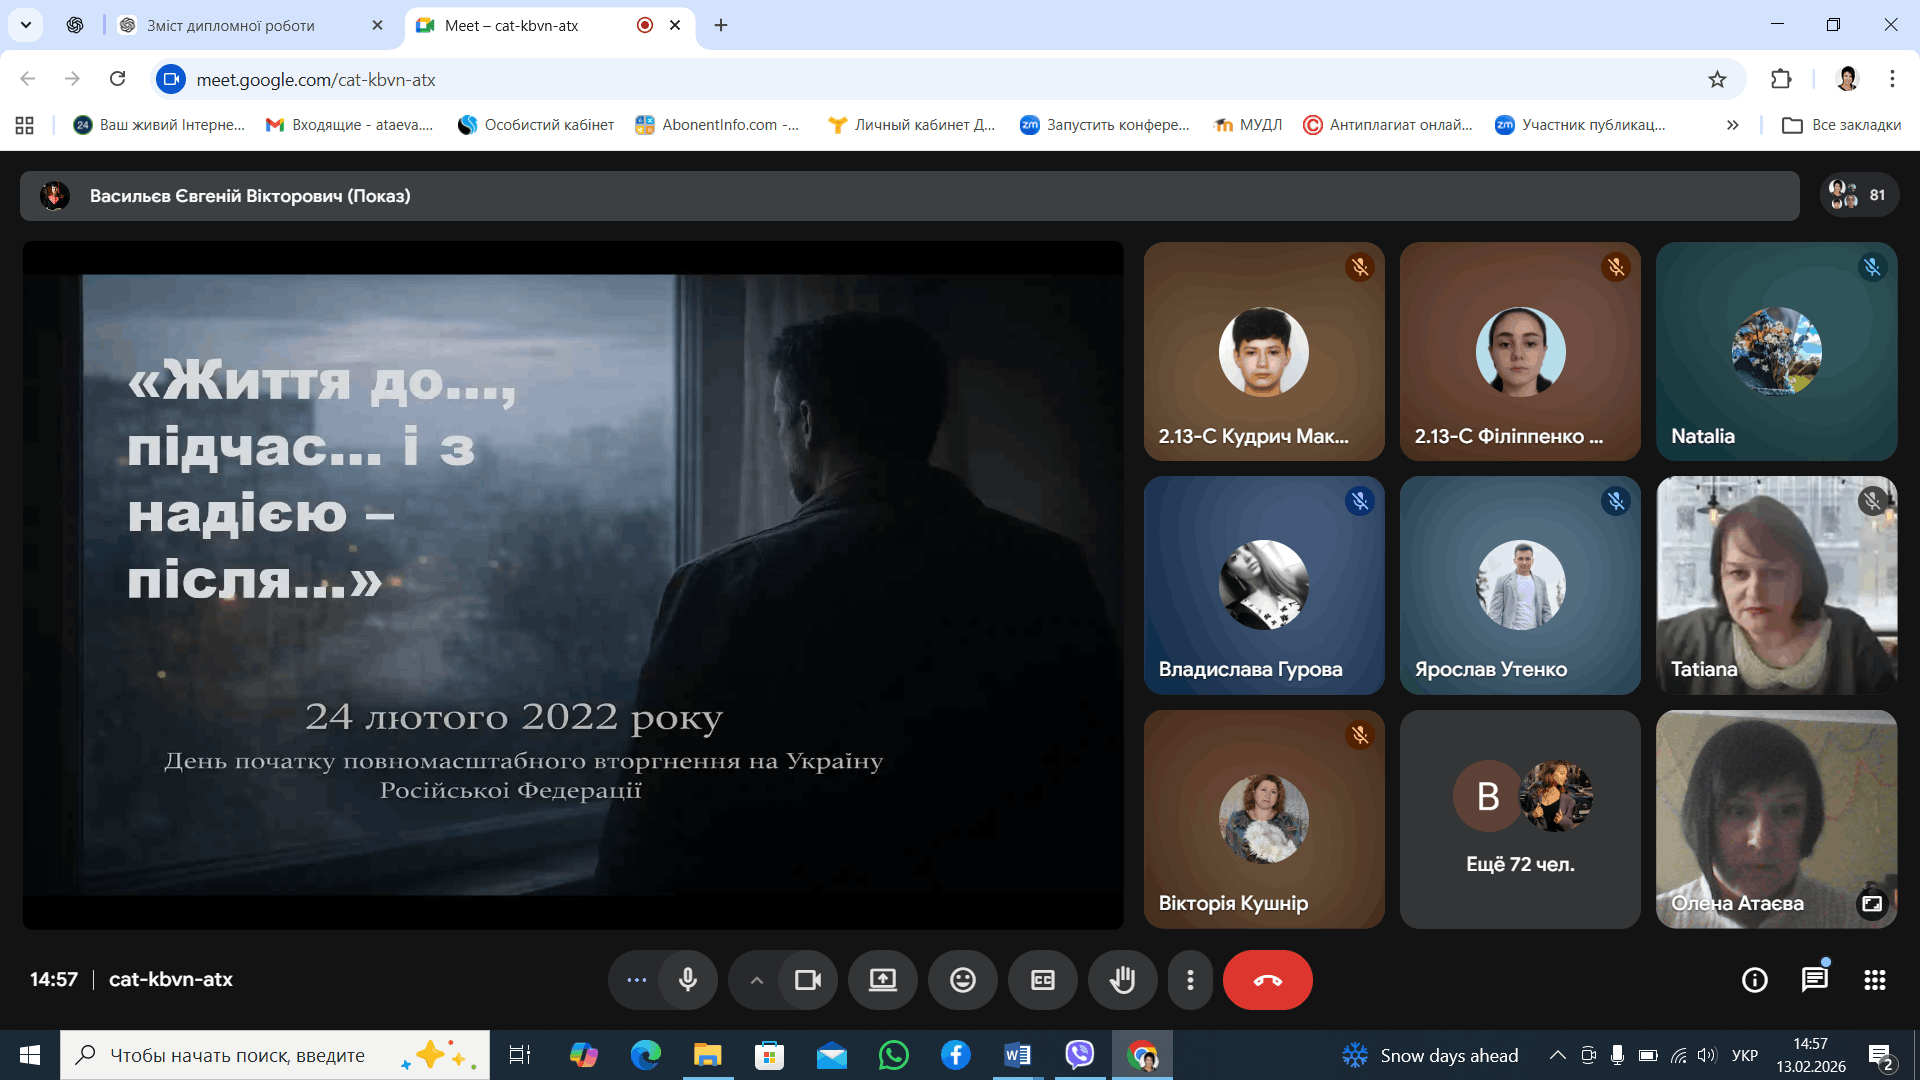The width and height of the screenshot is (1920, 1080).
Task: Click the raise hand icon
Action: coord(1122,980)
